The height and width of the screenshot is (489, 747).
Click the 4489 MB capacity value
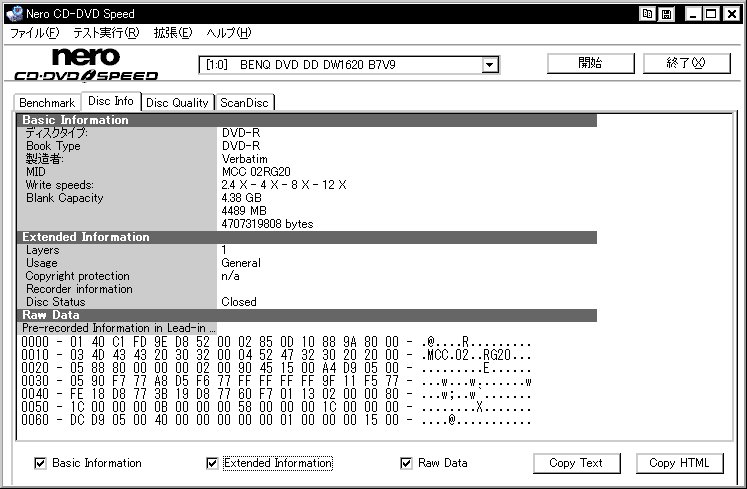pos(243,211)
